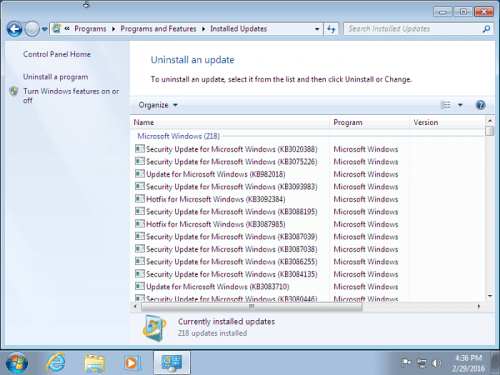Select Update for Microsoft Windows KB3083710
The image size is (500, 375).
(x=218, y=287)
